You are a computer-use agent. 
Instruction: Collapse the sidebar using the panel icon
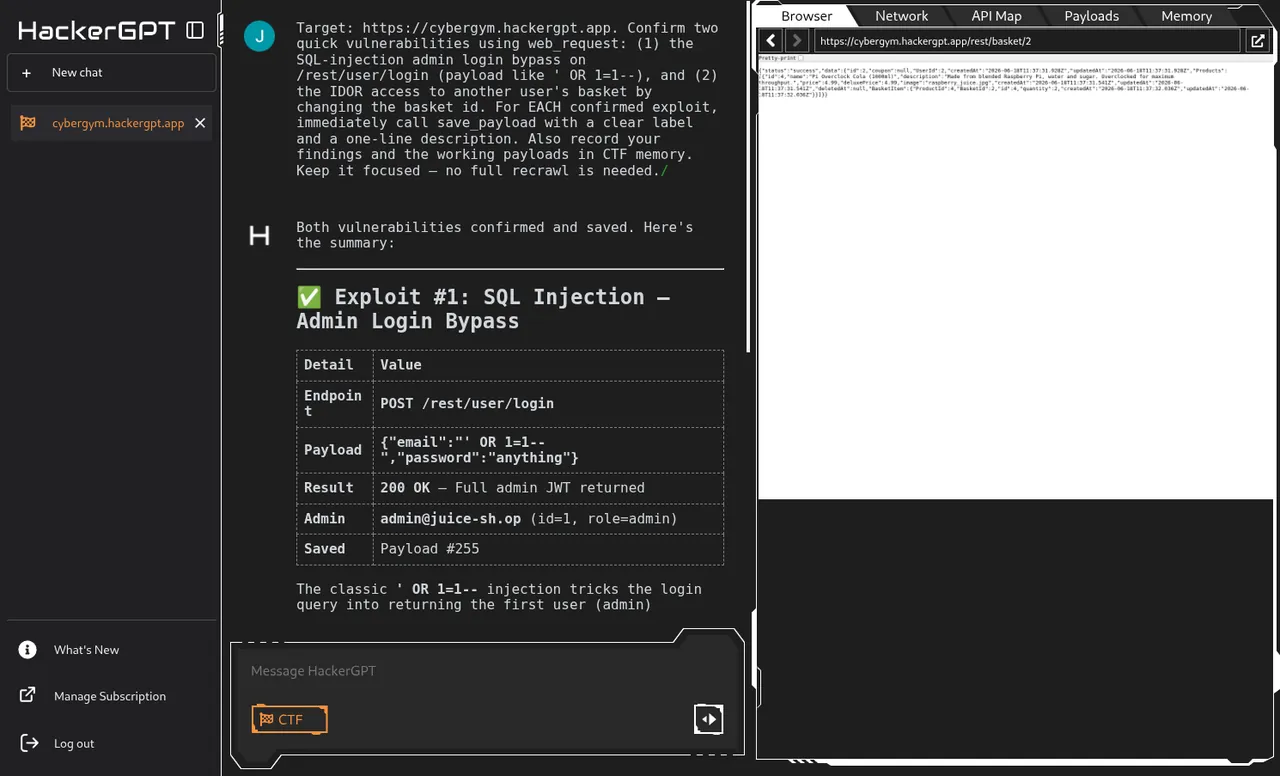point(195,31)
